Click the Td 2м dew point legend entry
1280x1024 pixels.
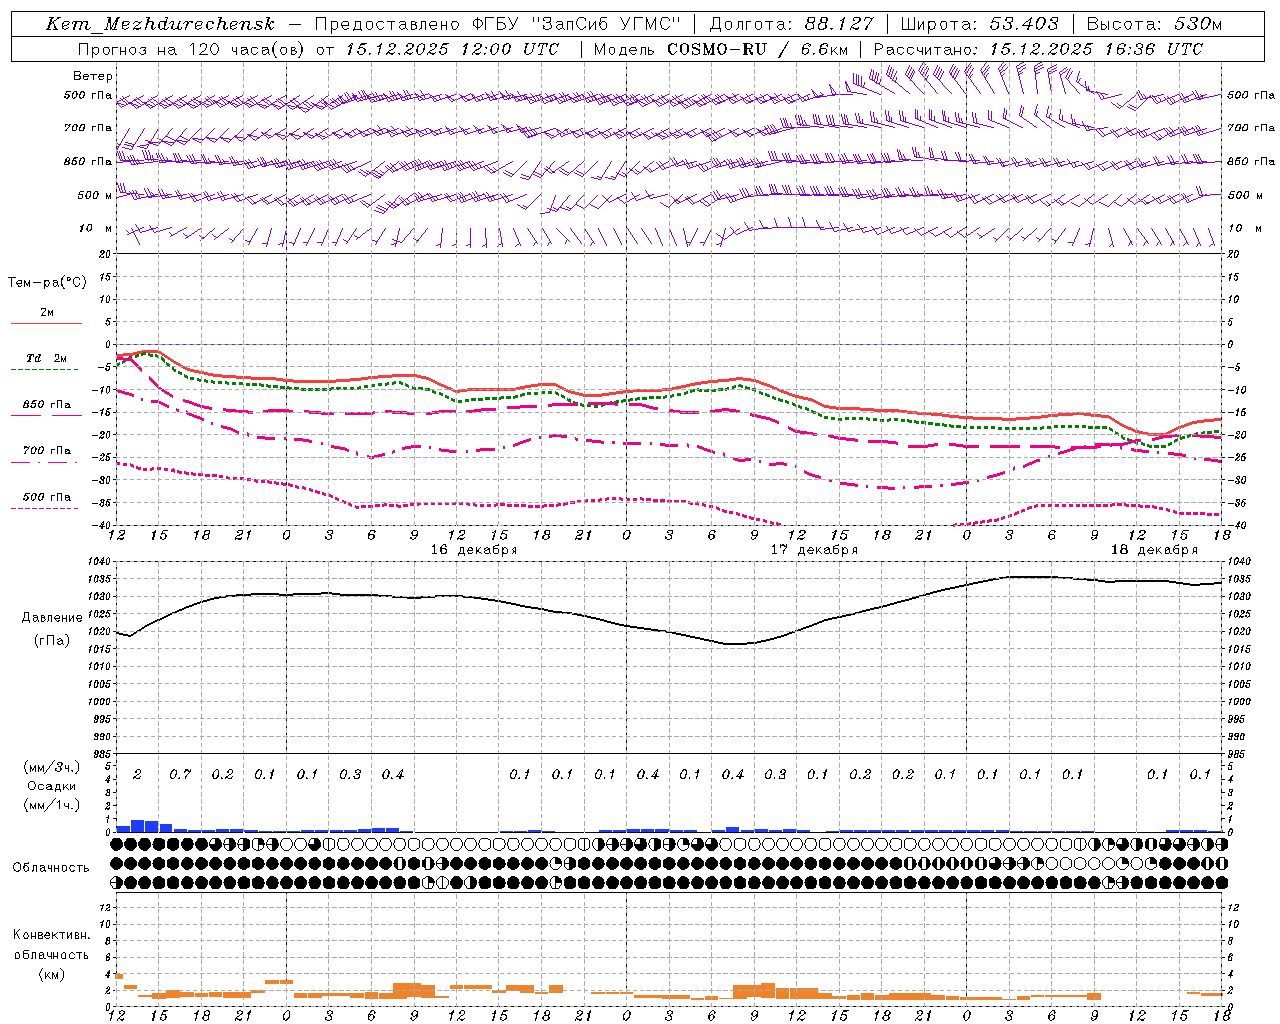coord(46,358)
